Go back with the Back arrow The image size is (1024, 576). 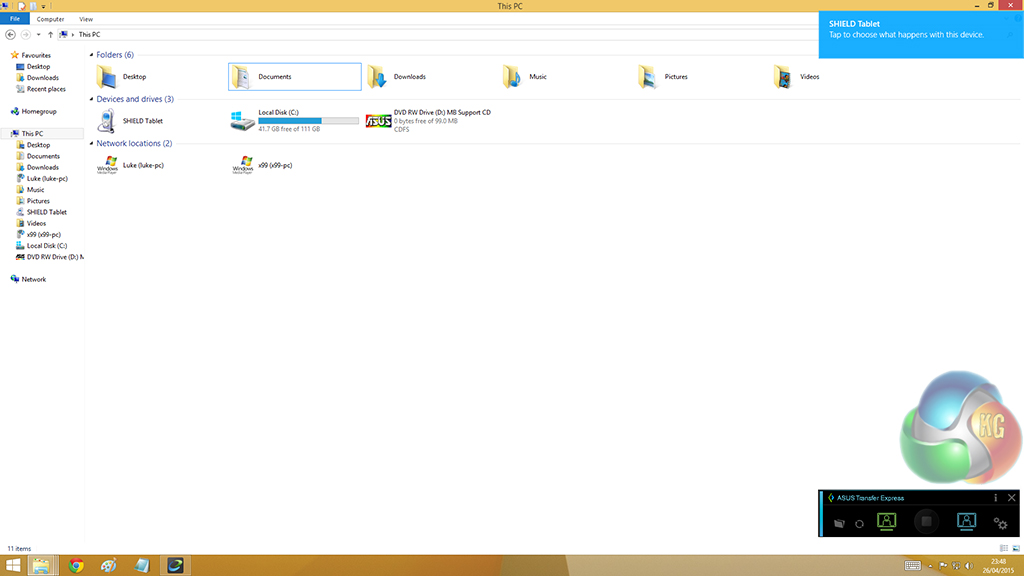[10, 35]
